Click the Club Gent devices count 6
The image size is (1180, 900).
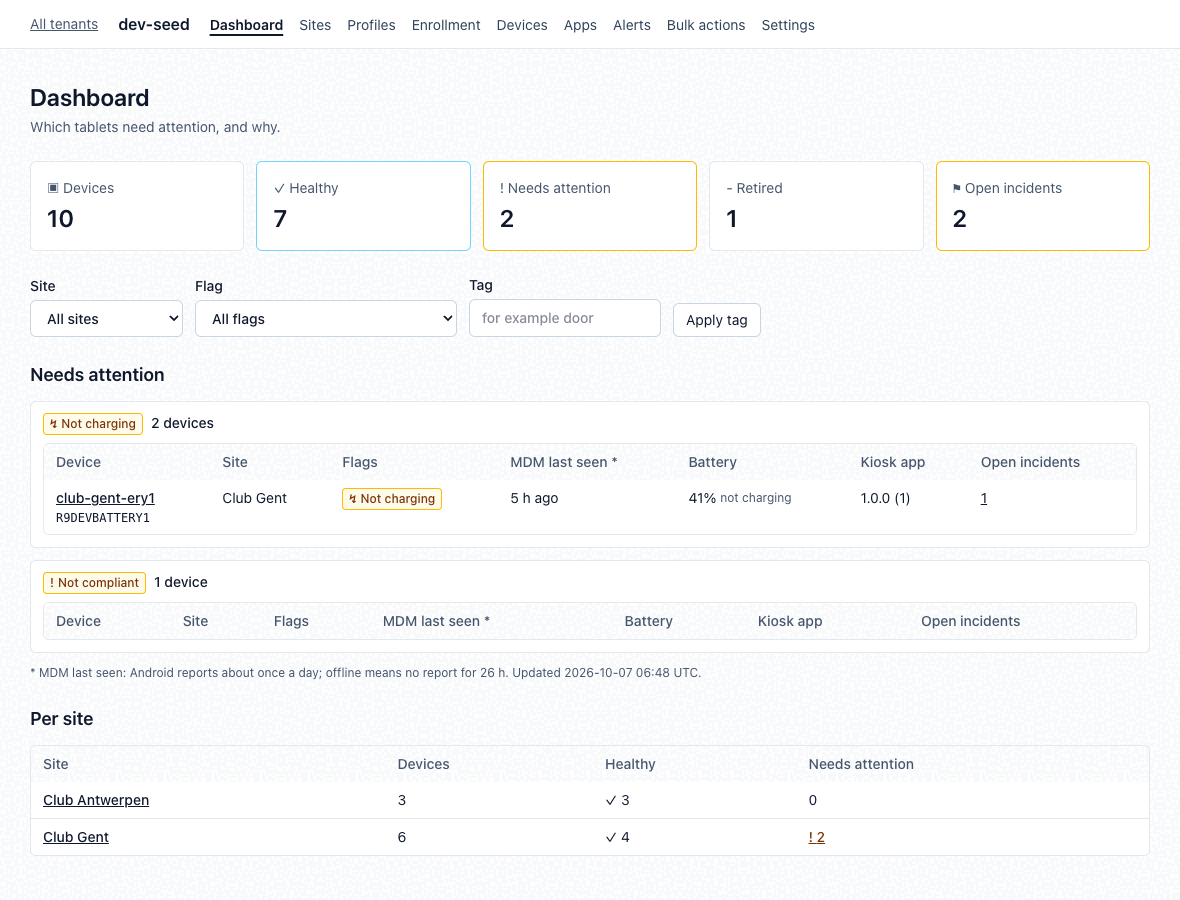402,837
